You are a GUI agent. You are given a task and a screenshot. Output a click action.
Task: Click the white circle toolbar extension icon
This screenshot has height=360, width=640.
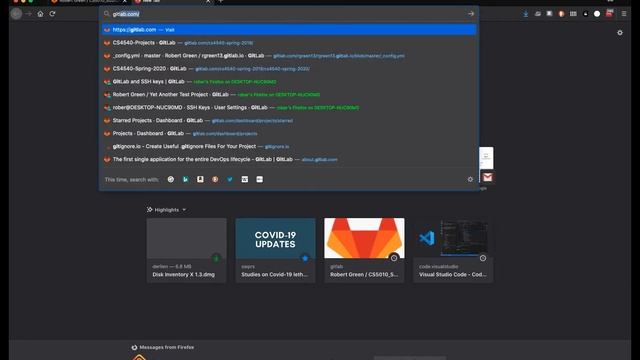pos(597,14)
